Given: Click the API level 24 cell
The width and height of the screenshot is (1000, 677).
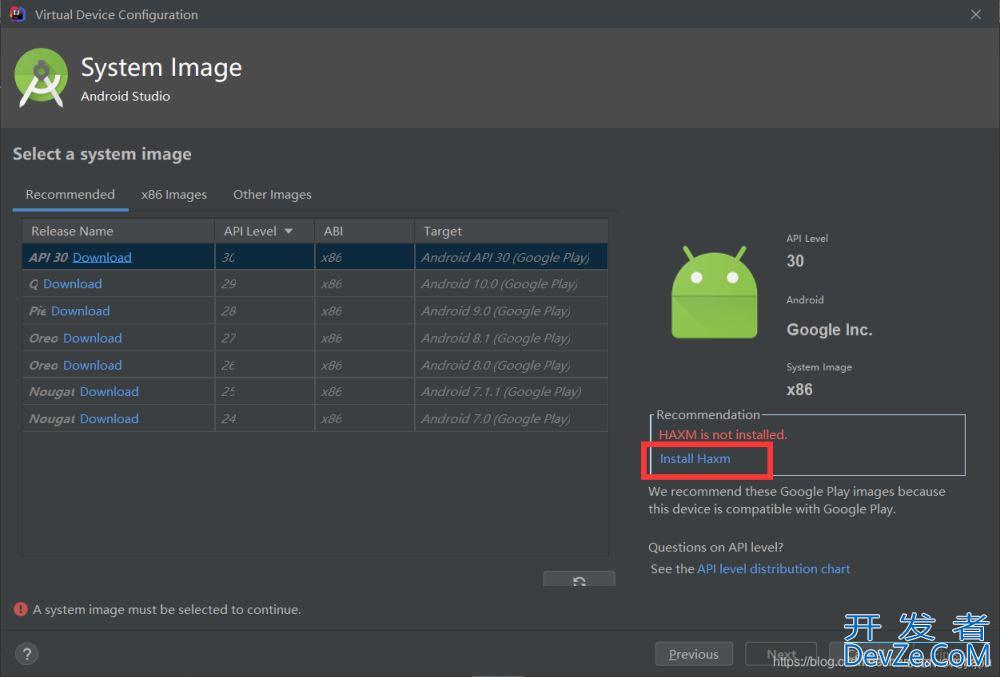Looking at the screenshot, I should (265, 418).
